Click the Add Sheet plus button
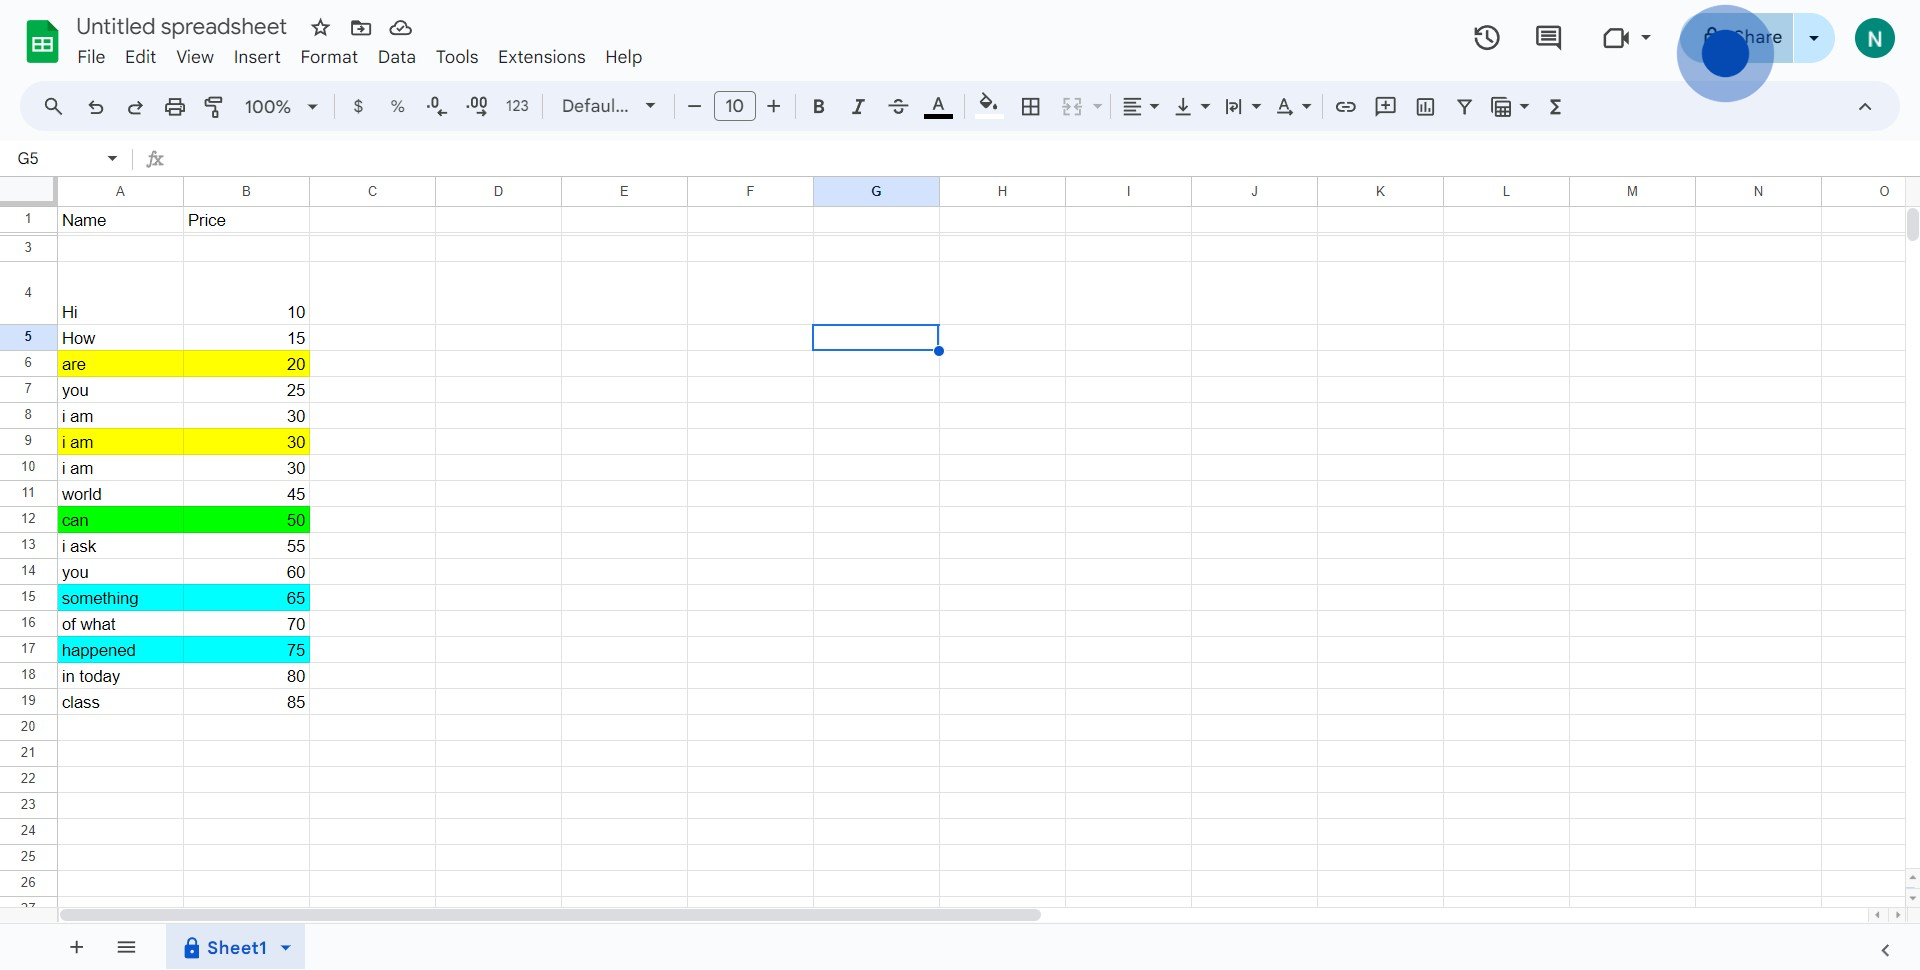The width and height of the screenshot is (1920, 970). point(77,948)
